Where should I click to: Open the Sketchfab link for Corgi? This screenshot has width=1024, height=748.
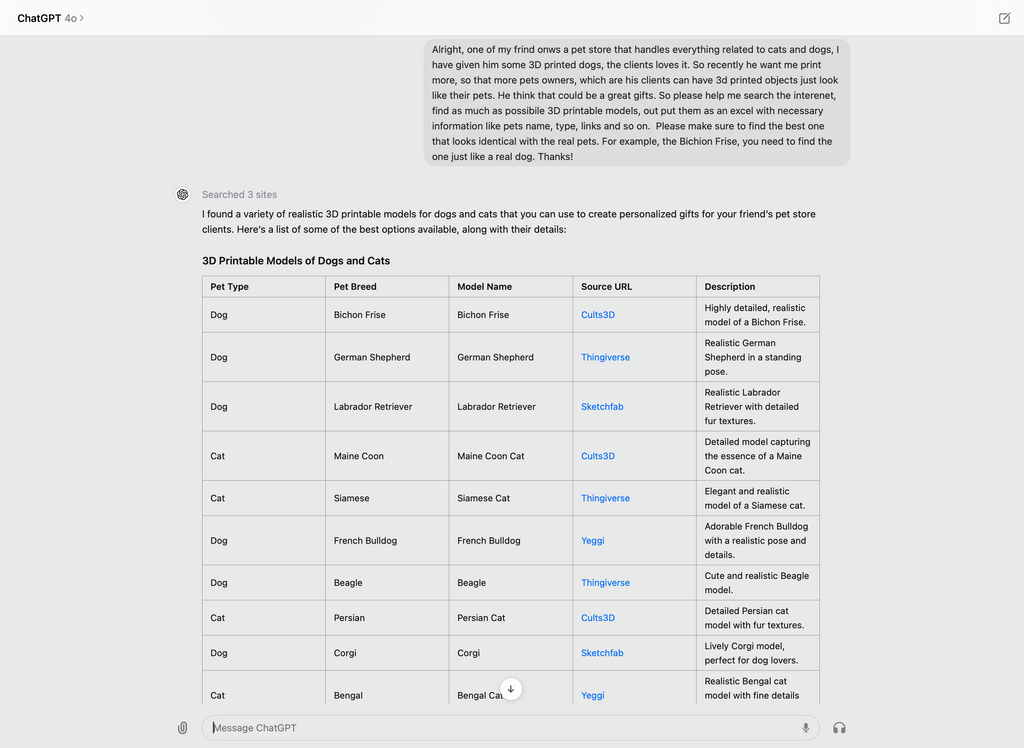pyautogui.click(x=602, y=653)
